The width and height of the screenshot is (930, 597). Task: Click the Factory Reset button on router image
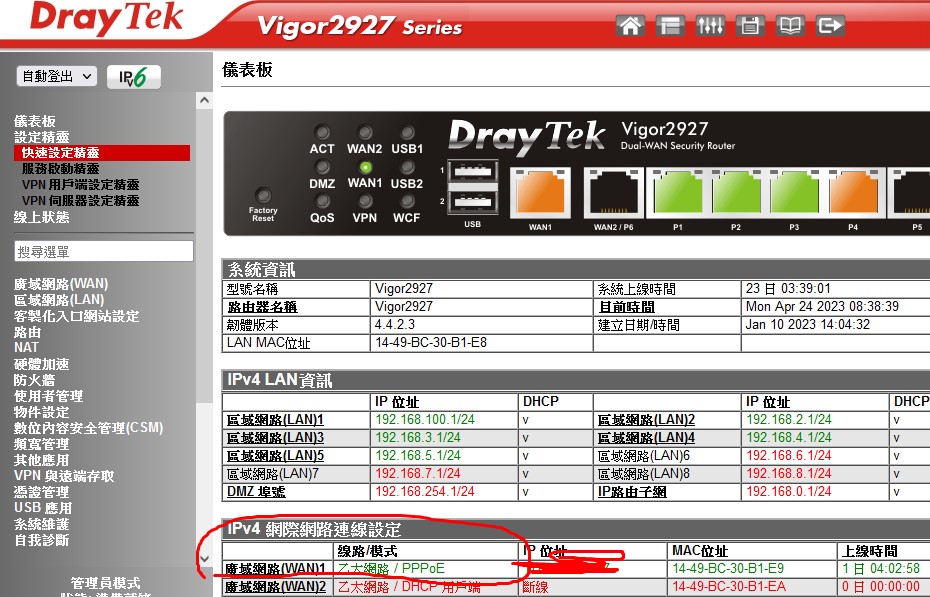(263, 197)
